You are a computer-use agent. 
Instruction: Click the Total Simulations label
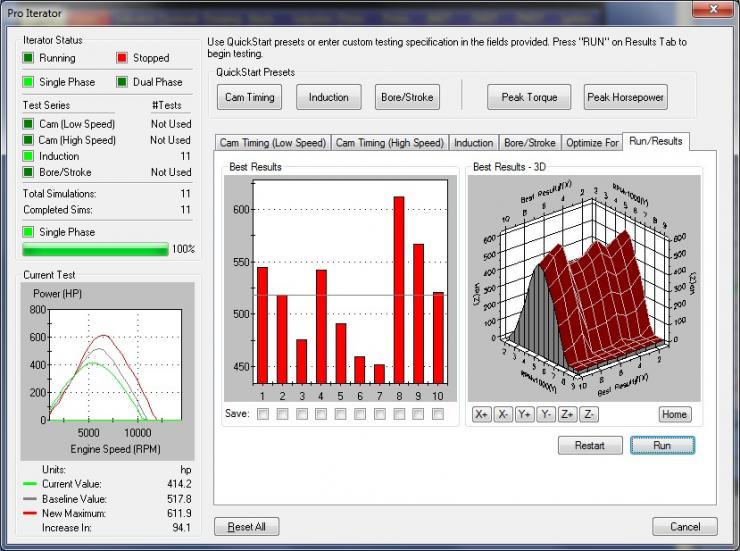(x=59, y=193)
